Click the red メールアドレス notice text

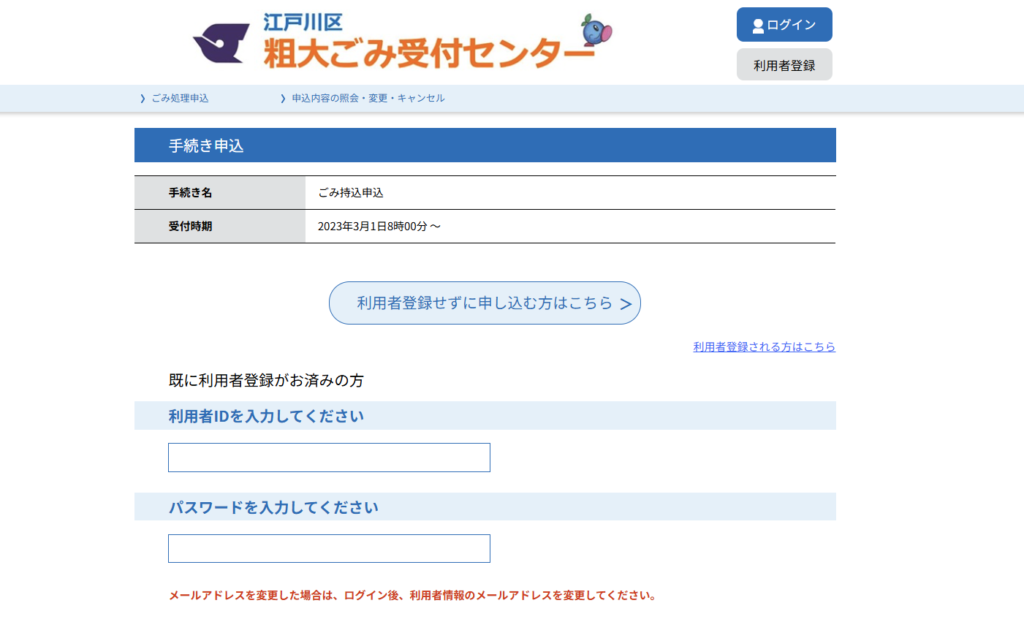[x=412, y=595]
